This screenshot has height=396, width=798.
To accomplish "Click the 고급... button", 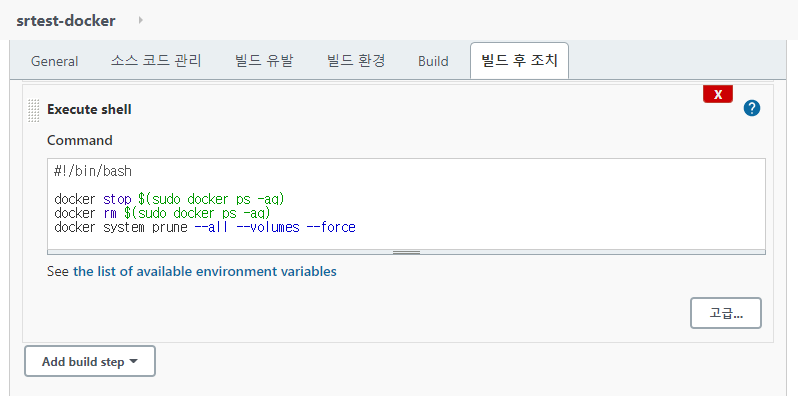I will click(x=726, y=313).
